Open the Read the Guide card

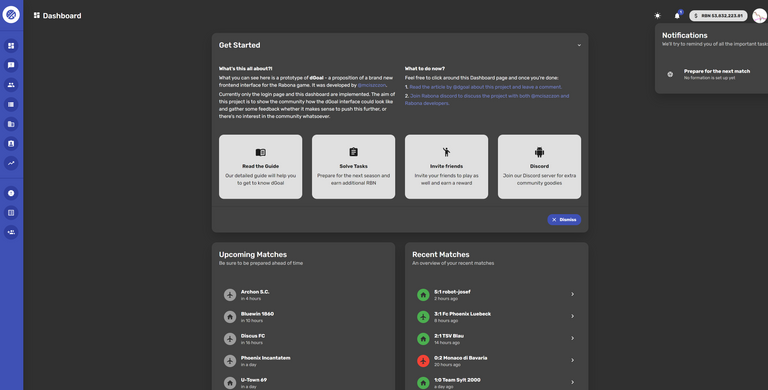pos(261,167)
